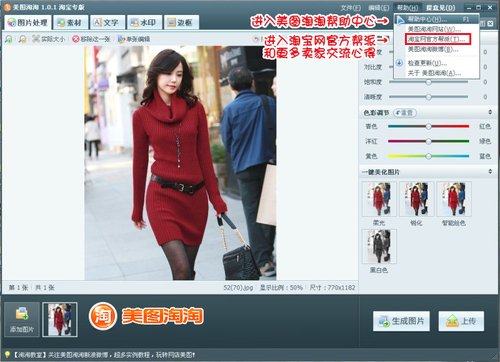Click the 共1张 total count text
500x362 pixels.
[45, 287]
